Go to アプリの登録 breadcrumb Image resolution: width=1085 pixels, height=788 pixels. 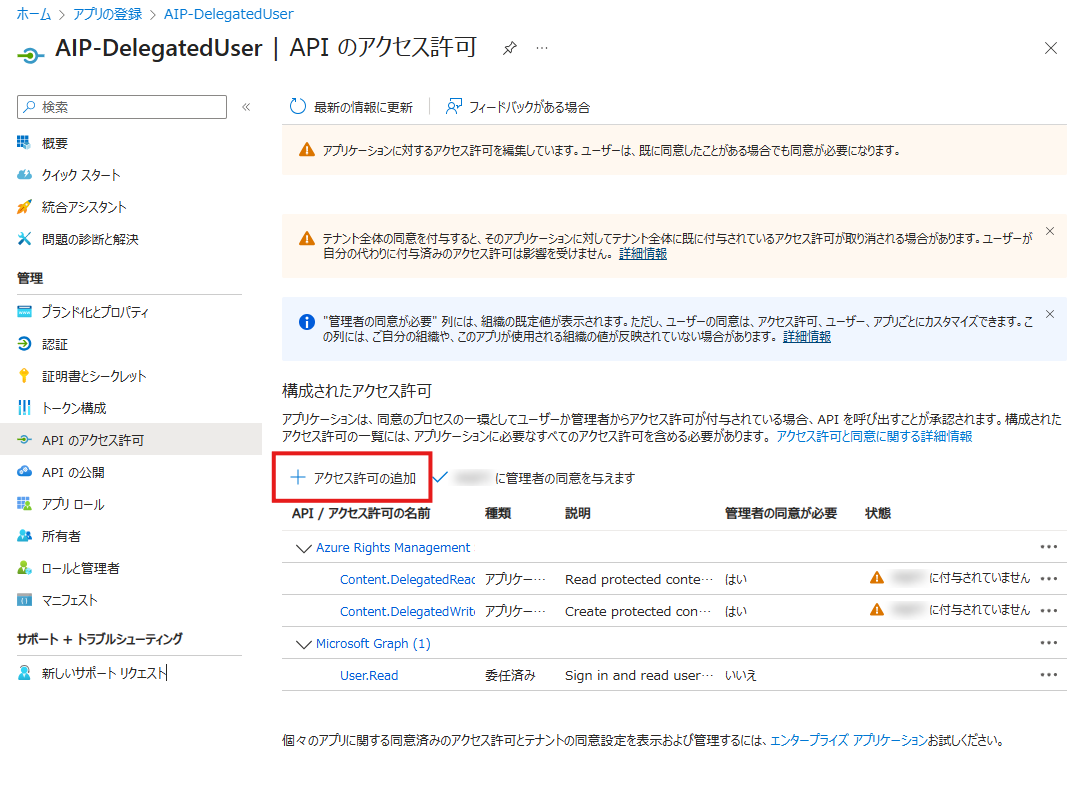[107, 14]
